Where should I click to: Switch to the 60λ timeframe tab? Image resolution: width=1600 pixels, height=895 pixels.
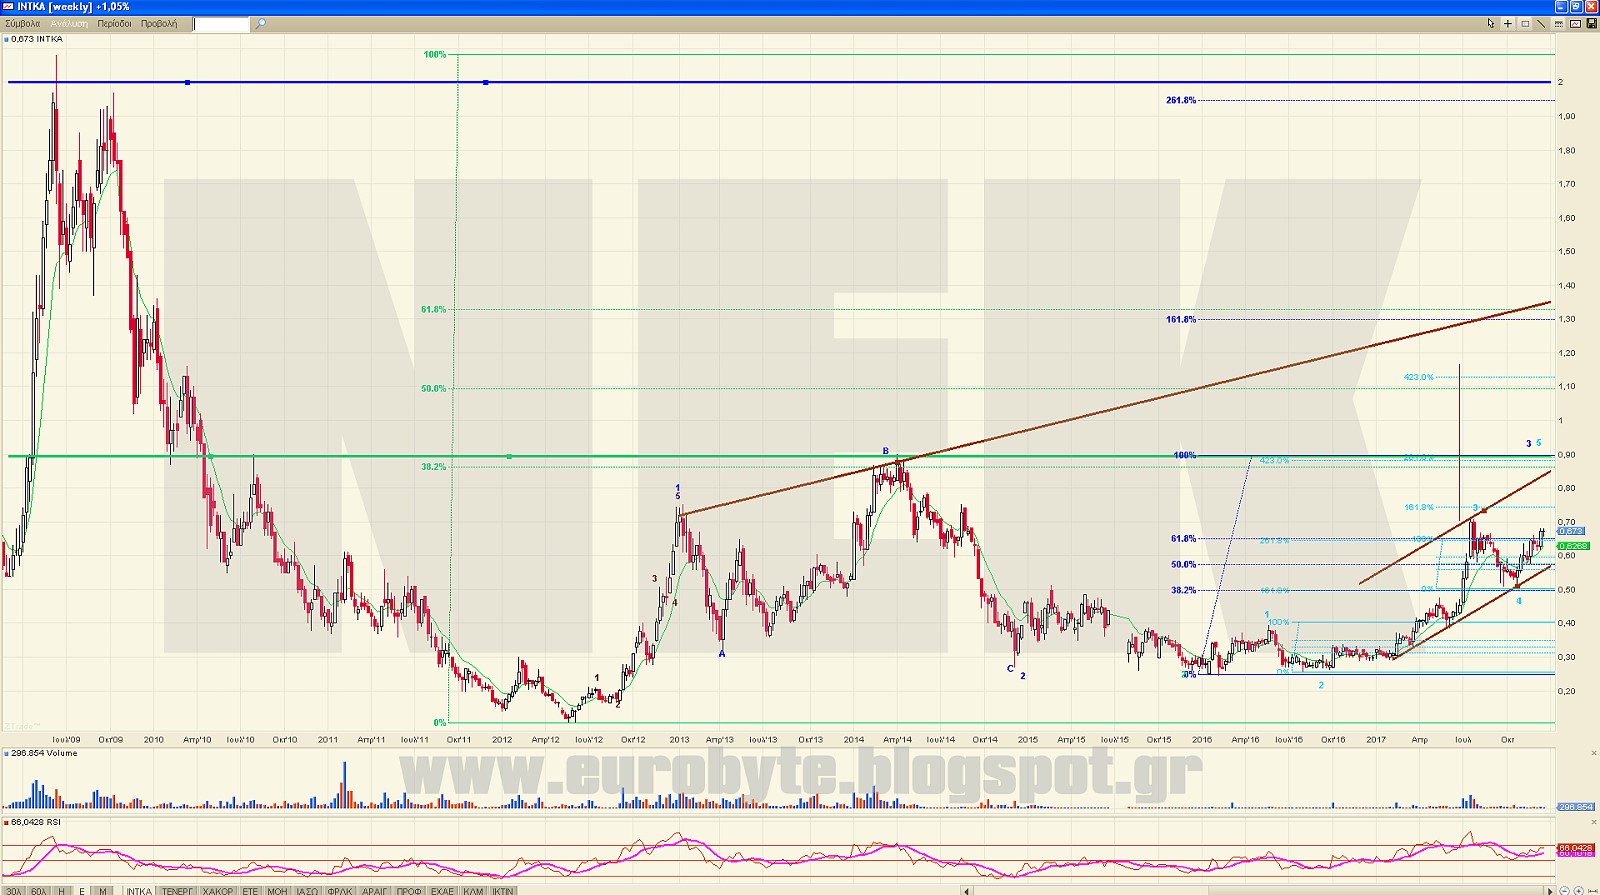coord(38,890)
